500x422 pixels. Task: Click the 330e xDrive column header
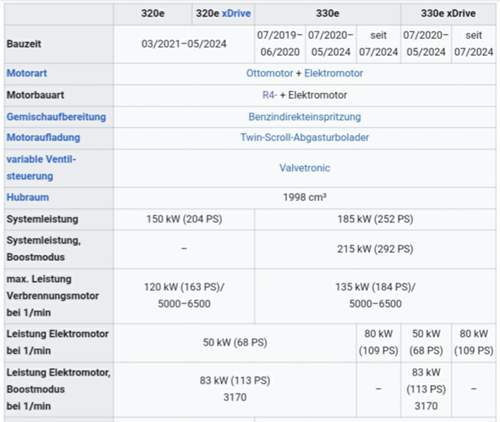click(448, 13)
